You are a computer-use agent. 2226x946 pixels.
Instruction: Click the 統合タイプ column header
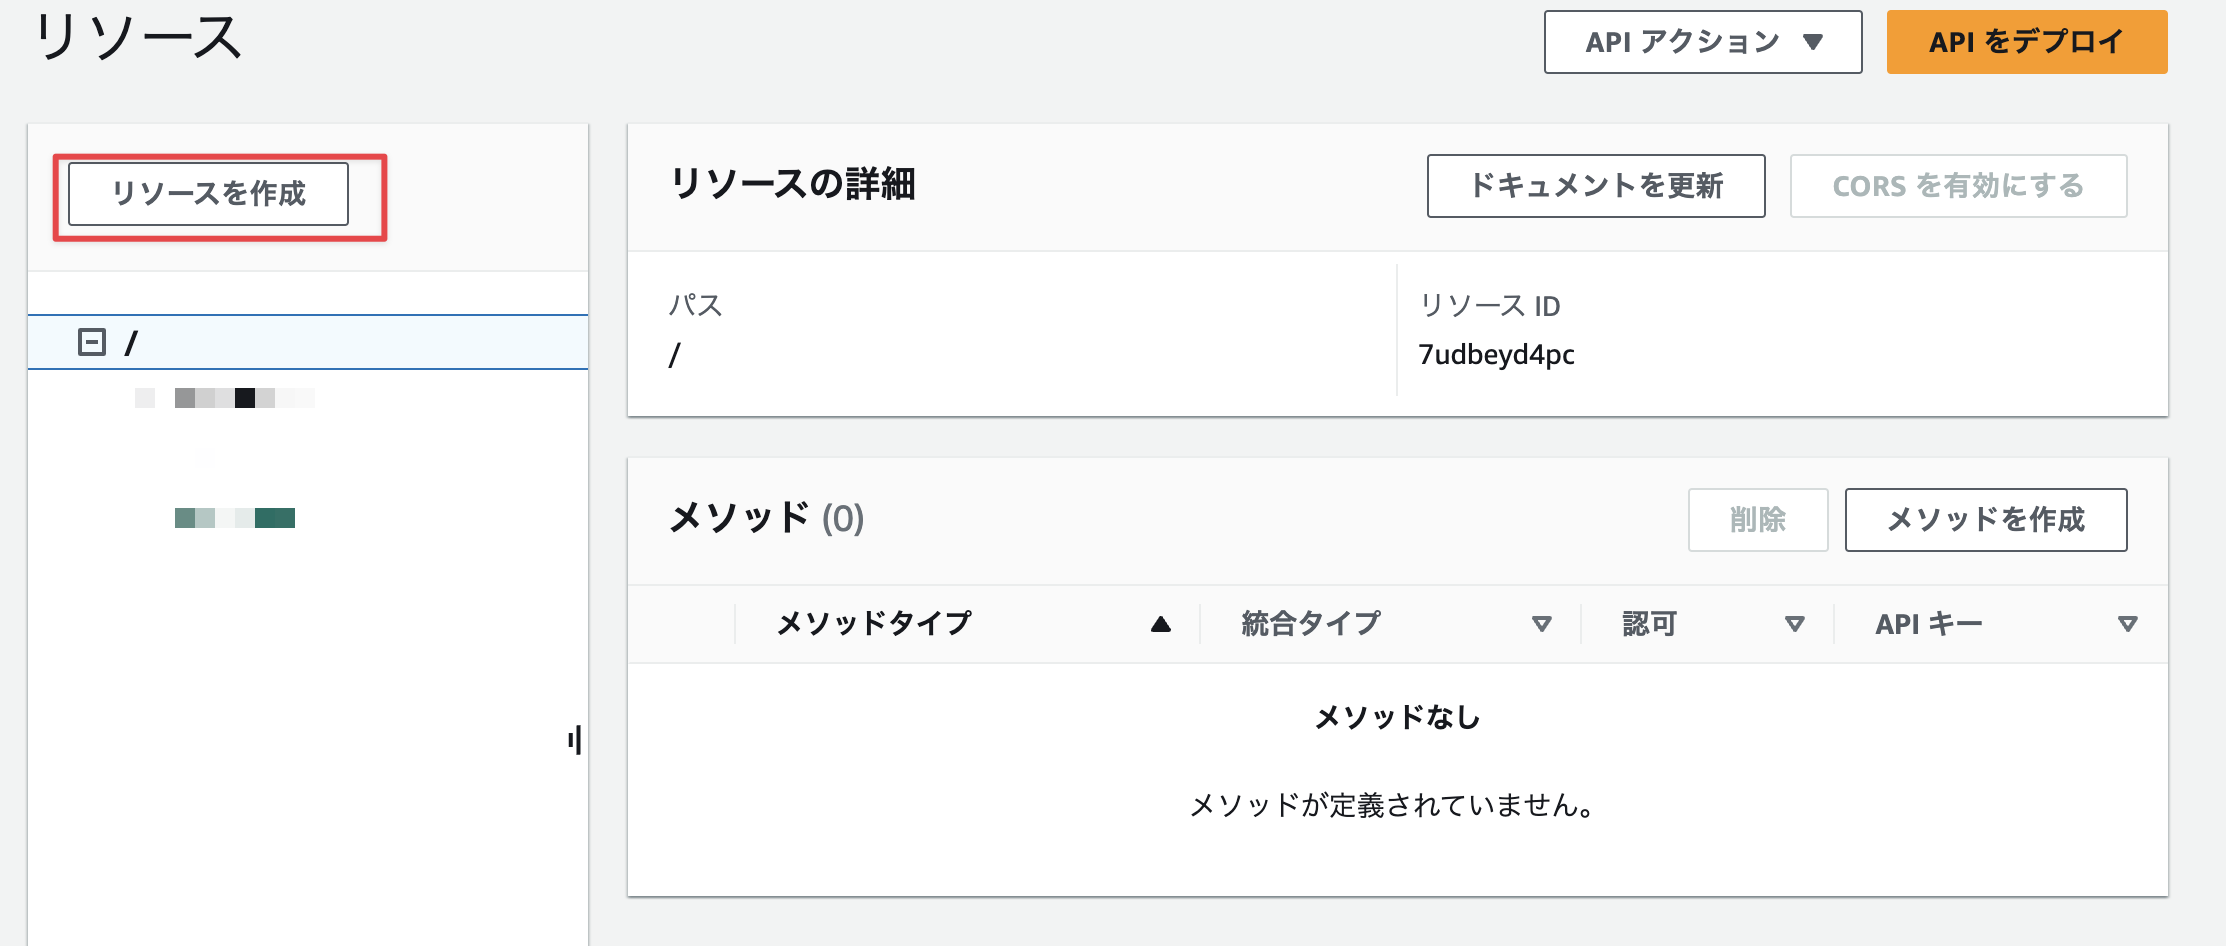pyautogui.click(x=1311, y=624)
